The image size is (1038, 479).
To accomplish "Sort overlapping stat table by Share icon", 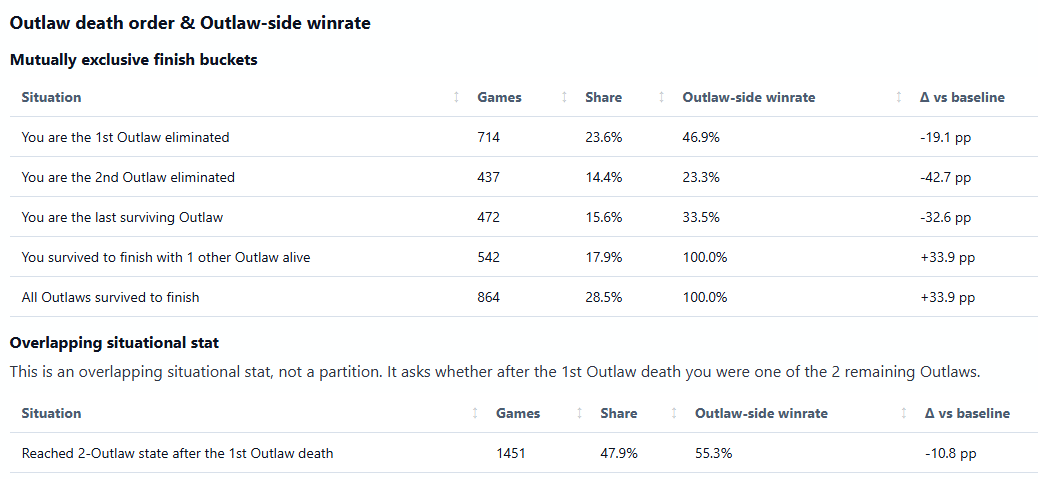I will (674, 414).
